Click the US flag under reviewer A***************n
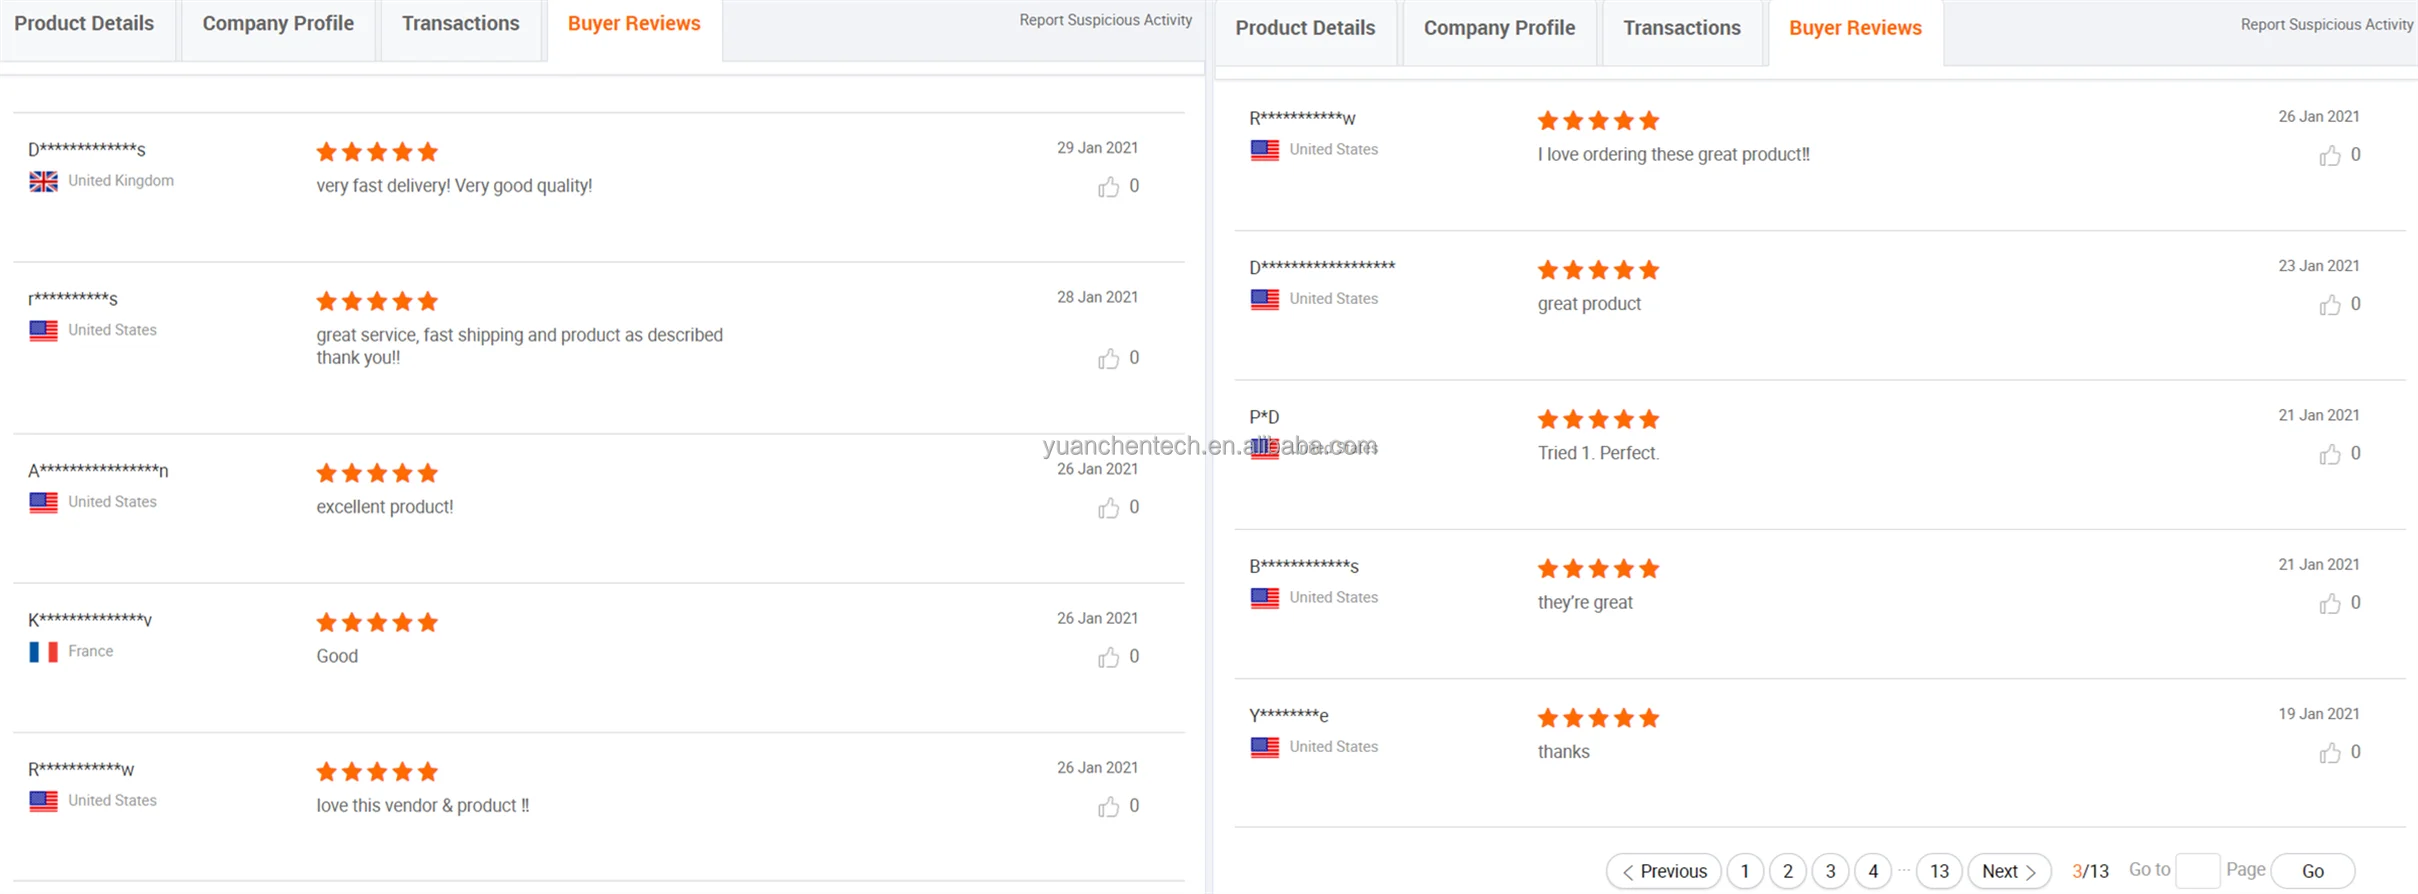This screenshot has height=894, width=2418. [43, 502]
